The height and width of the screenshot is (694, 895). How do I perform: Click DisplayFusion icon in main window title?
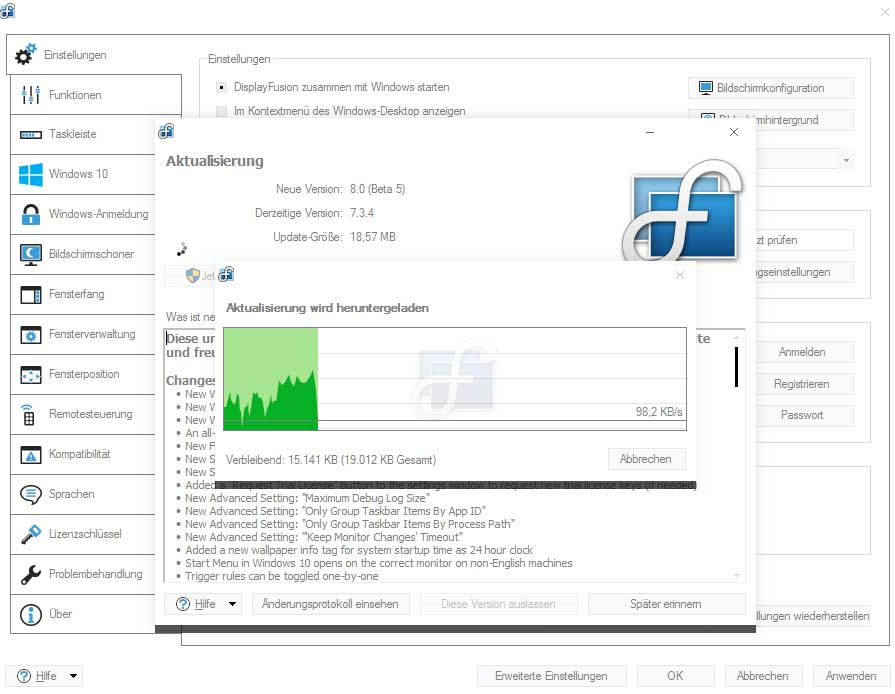7,11
